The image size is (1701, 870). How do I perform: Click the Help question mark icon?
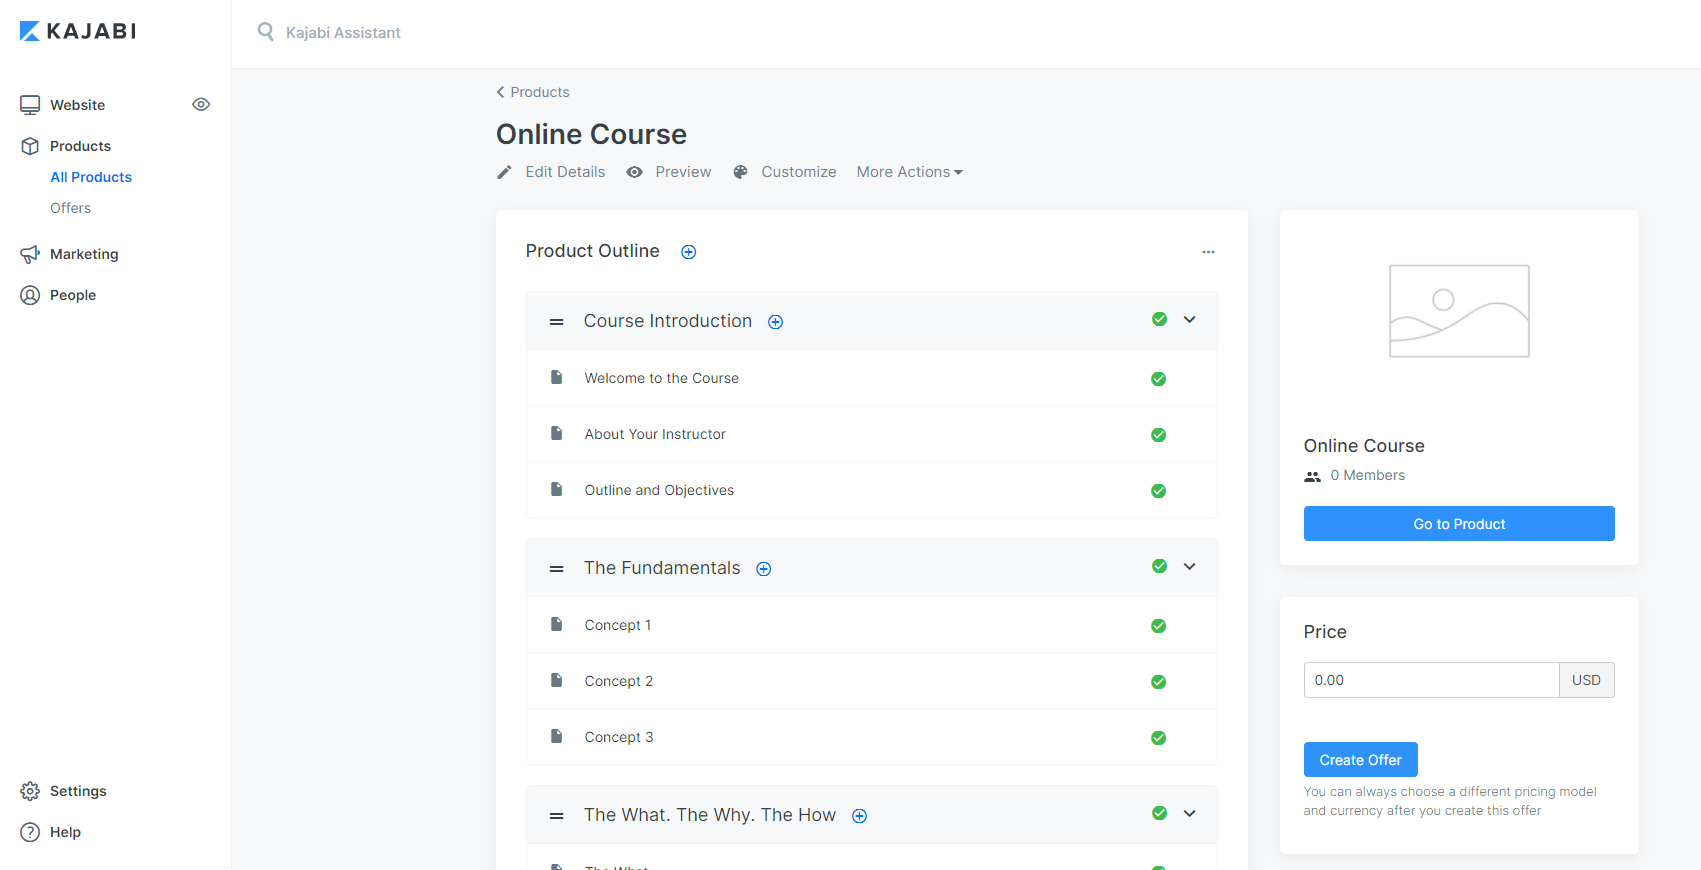coord(30,832)
